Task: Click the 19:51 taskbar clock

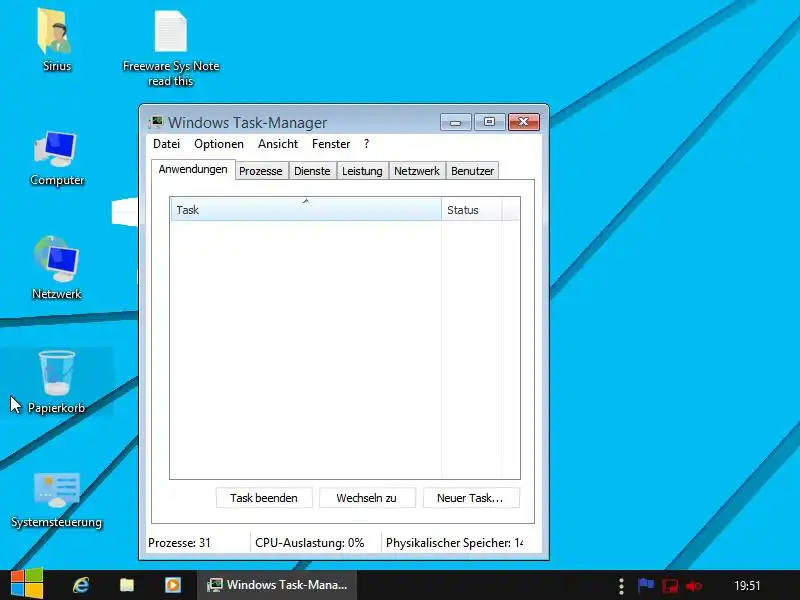Action: (x=747, y=586)
